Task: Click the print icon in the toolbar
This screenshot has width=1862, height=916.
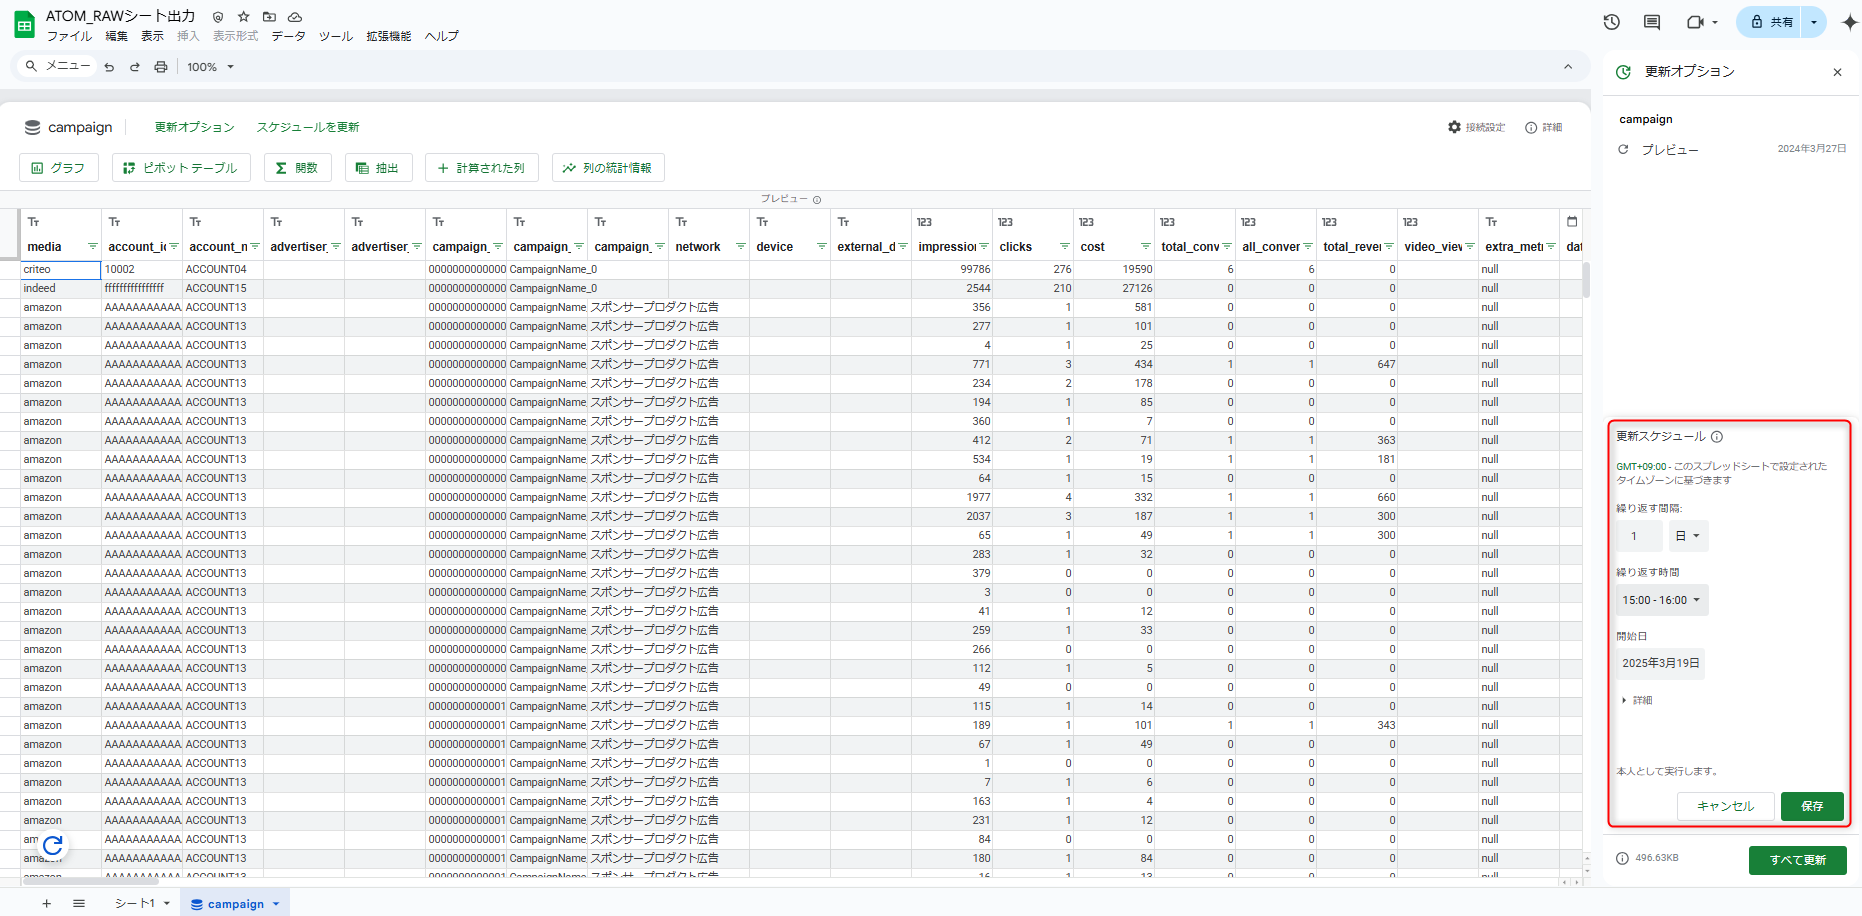Action: (x=161, y=67)
